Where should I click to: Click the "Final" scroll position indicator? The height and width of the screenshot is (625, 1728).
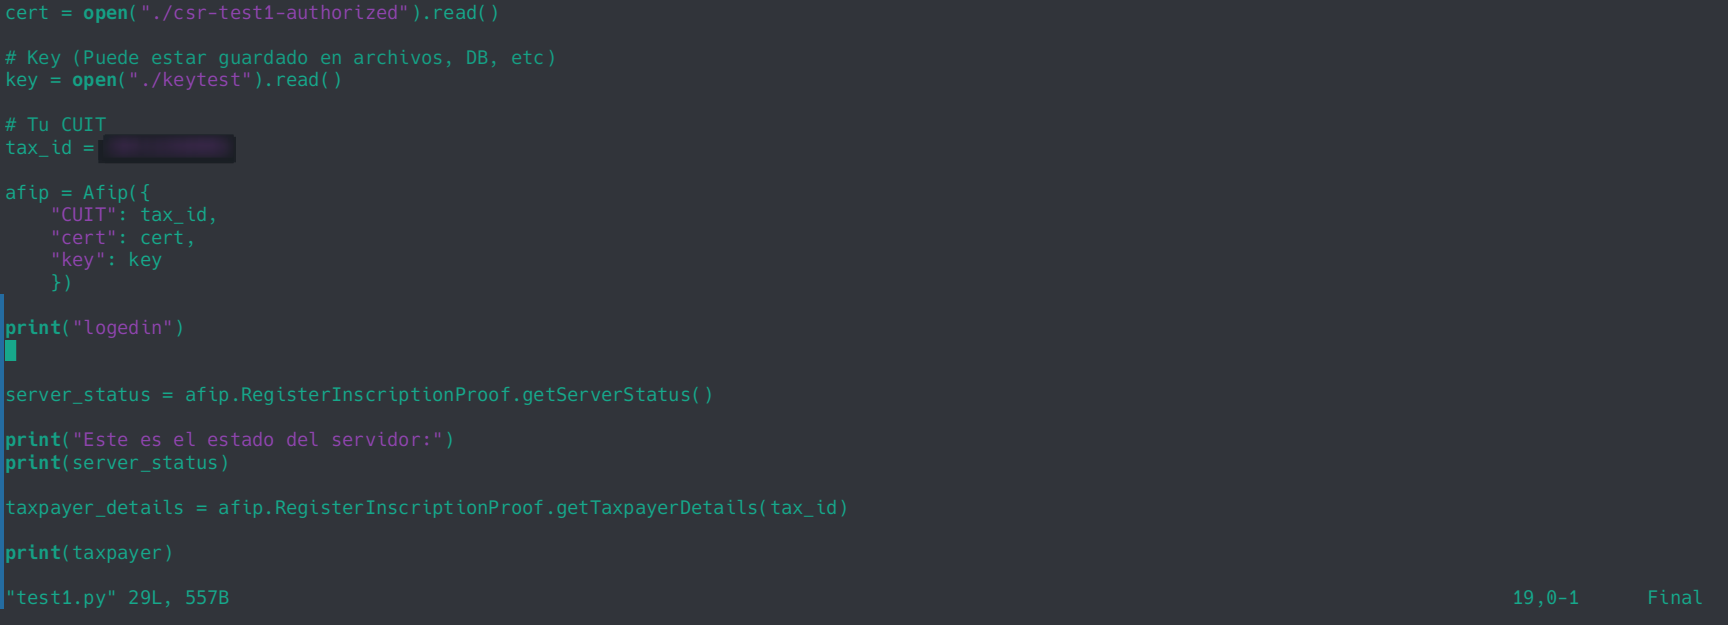click(x=1674, y=598)
